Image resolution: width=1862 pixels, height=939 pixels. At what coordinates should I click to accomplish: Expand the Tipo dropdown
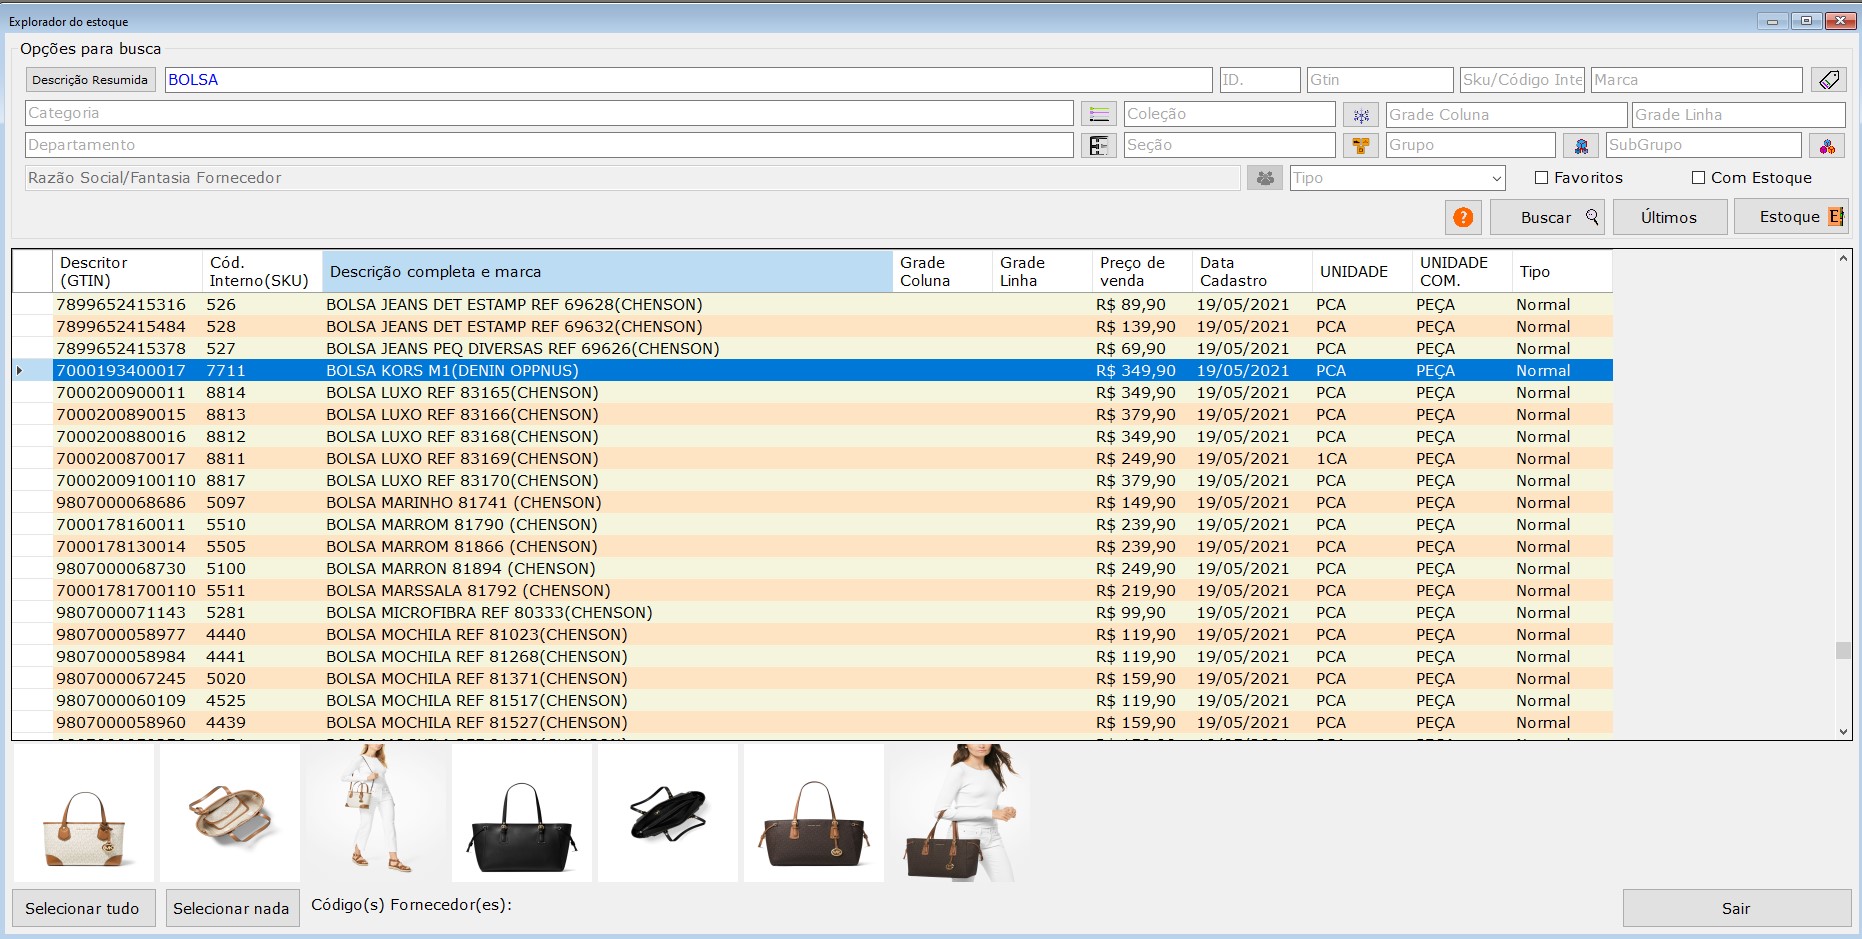pos(1496,179)
